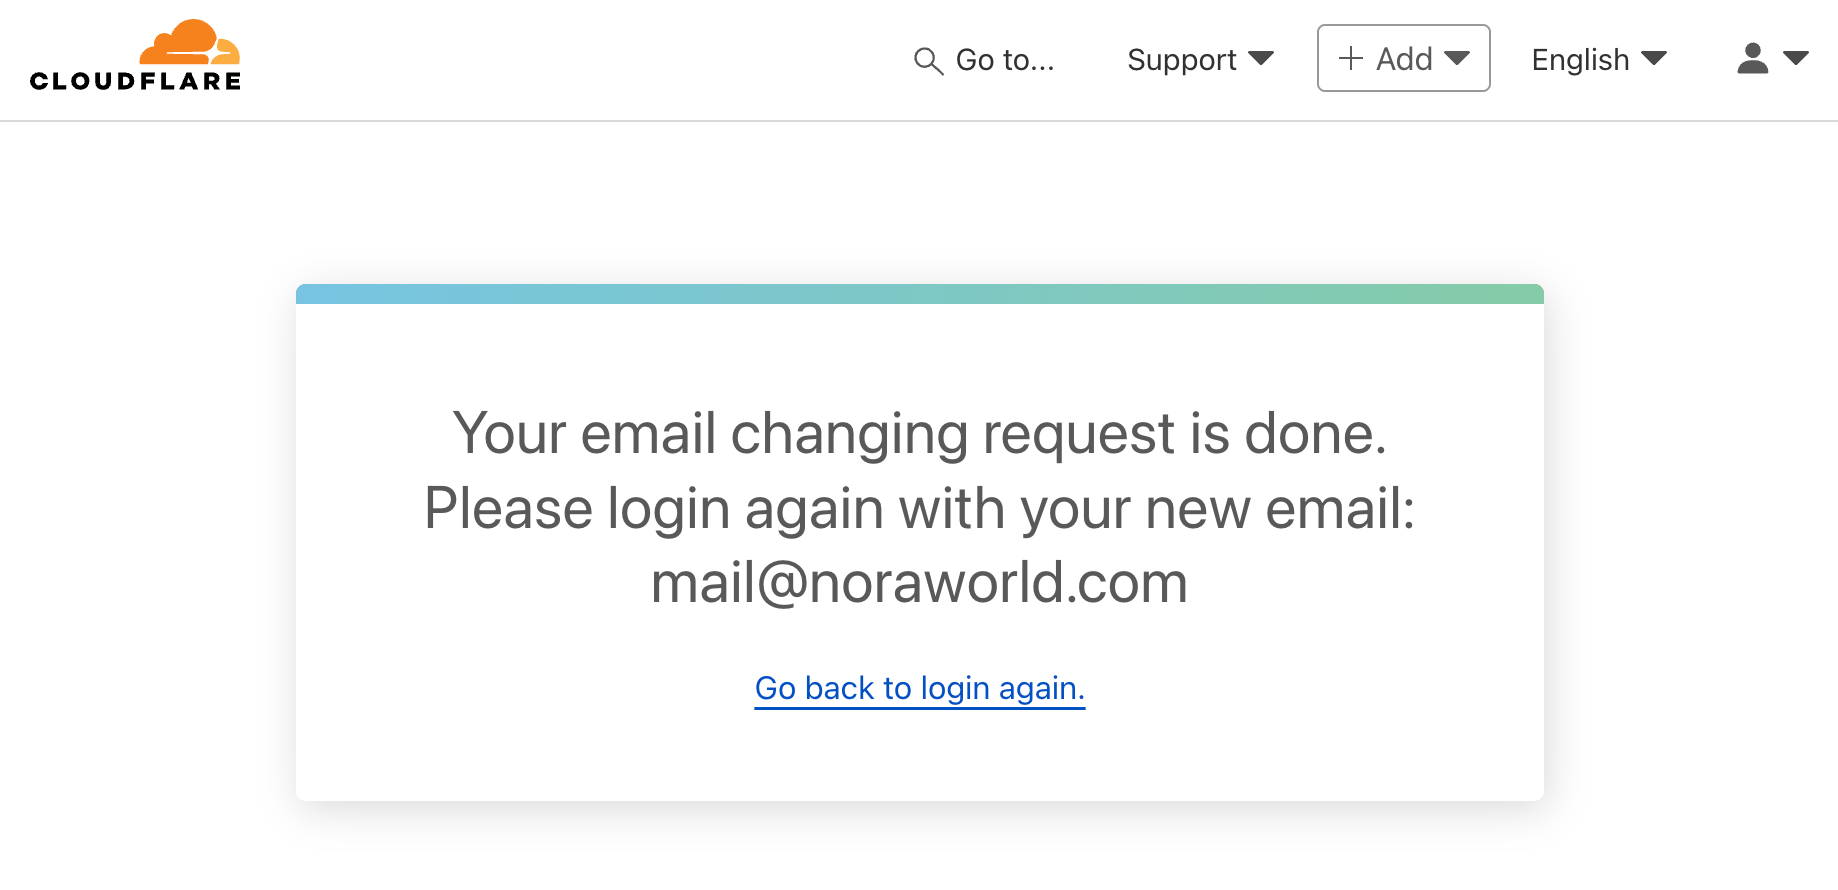Viewport: 1838px width, 890px height.
Task: Expand the Add dropdown caret
Action: pos(1458,58)
